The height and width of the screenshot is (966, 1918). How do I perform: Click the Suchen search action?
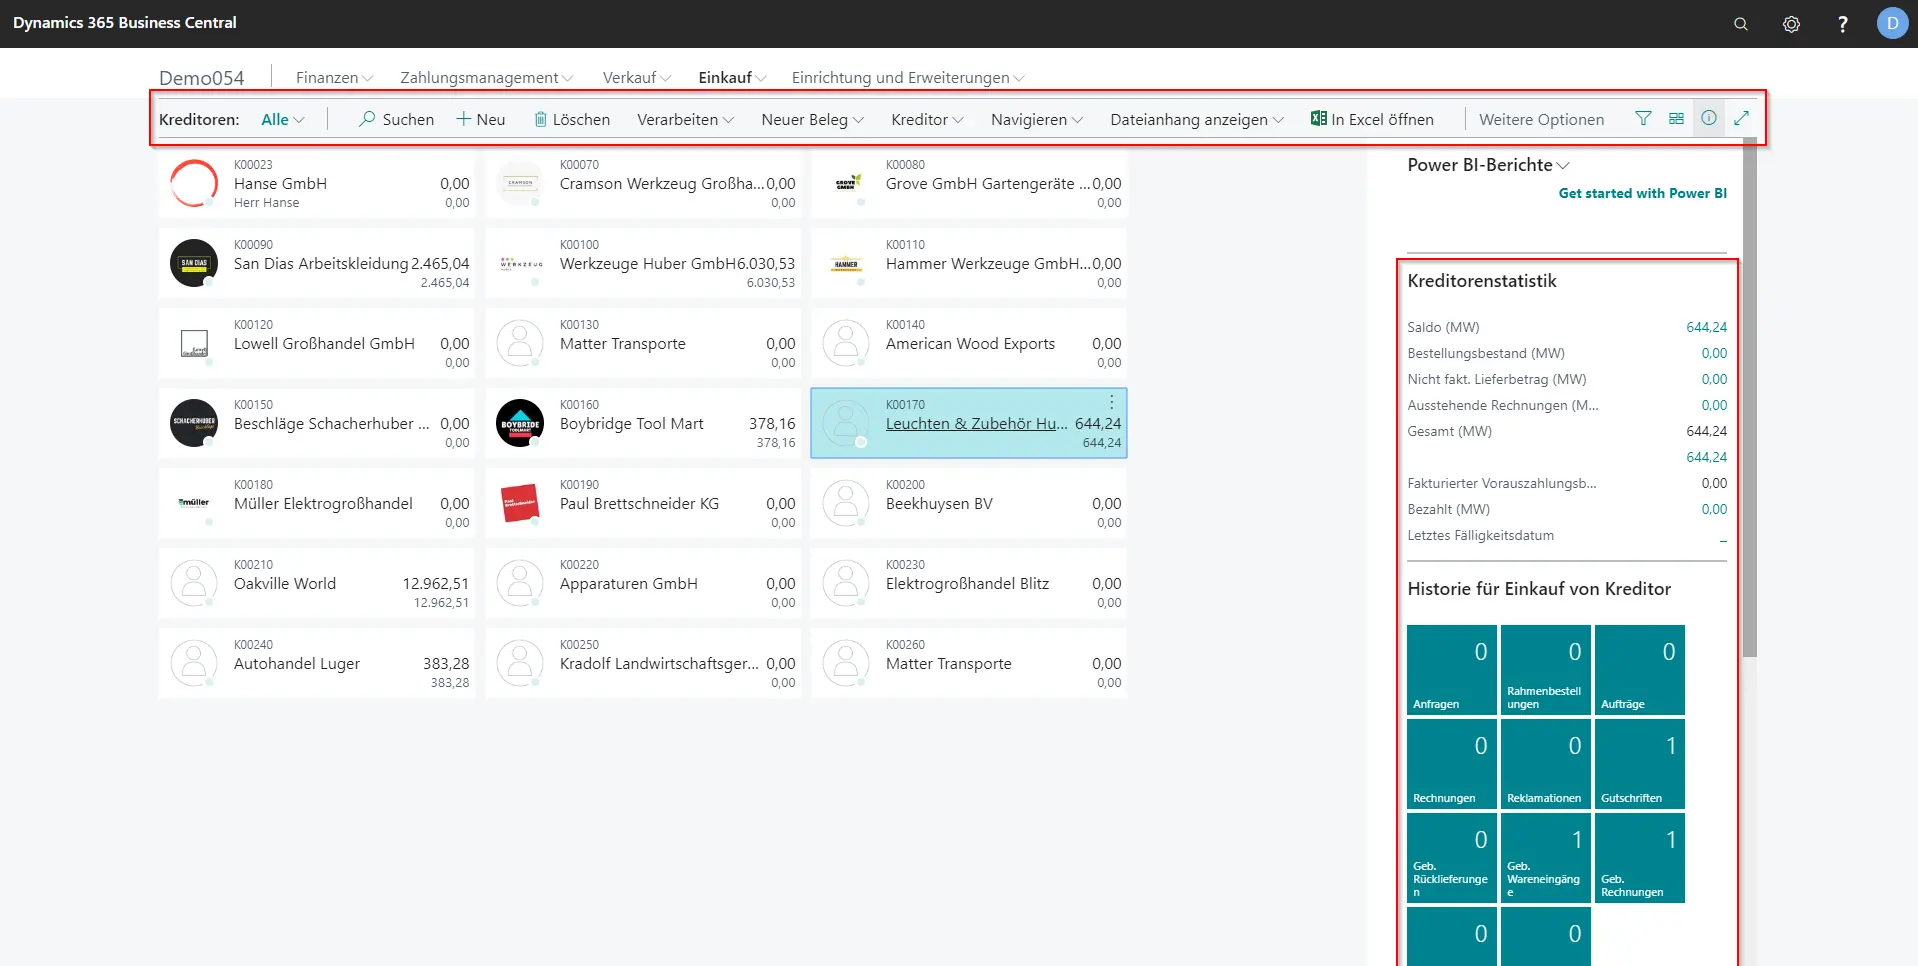point(396,119)
